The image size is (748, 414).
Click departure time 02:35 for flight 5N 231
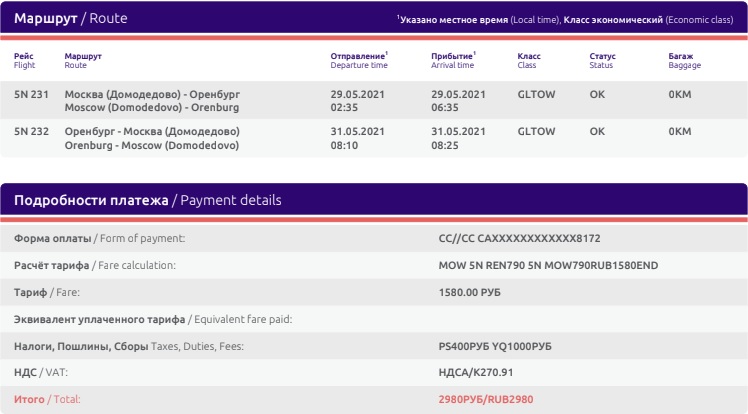click(x=344, y=108)
